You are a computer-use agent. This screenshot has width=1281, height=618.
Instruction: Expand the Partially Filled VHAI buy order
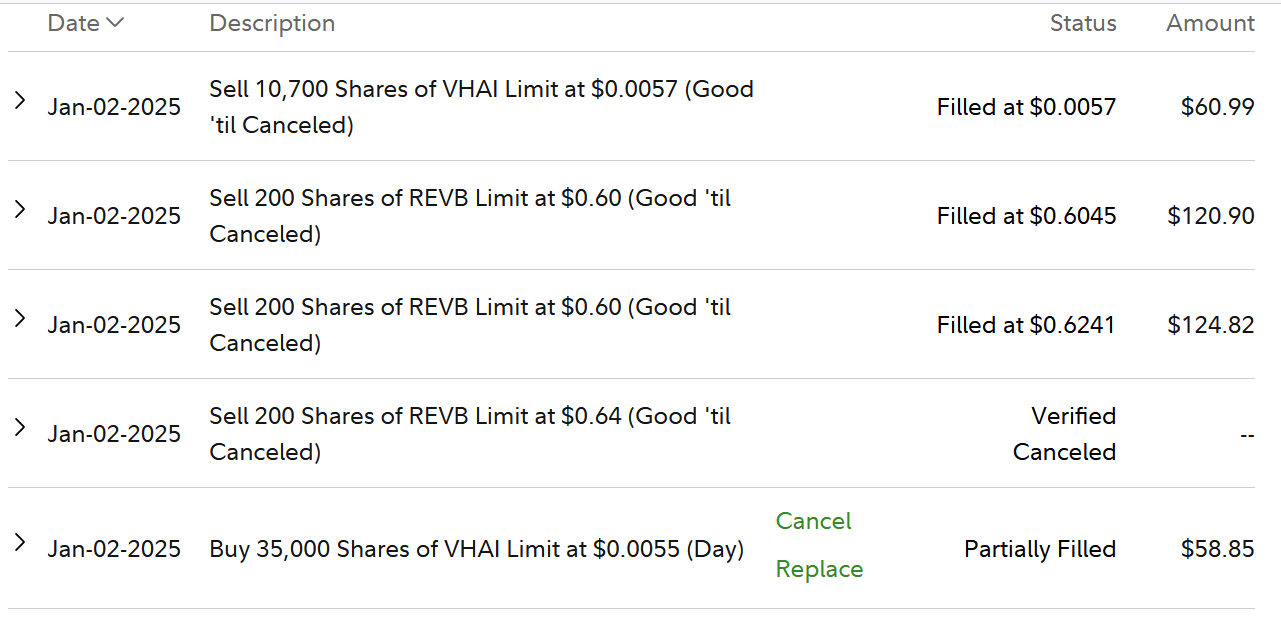19,542
